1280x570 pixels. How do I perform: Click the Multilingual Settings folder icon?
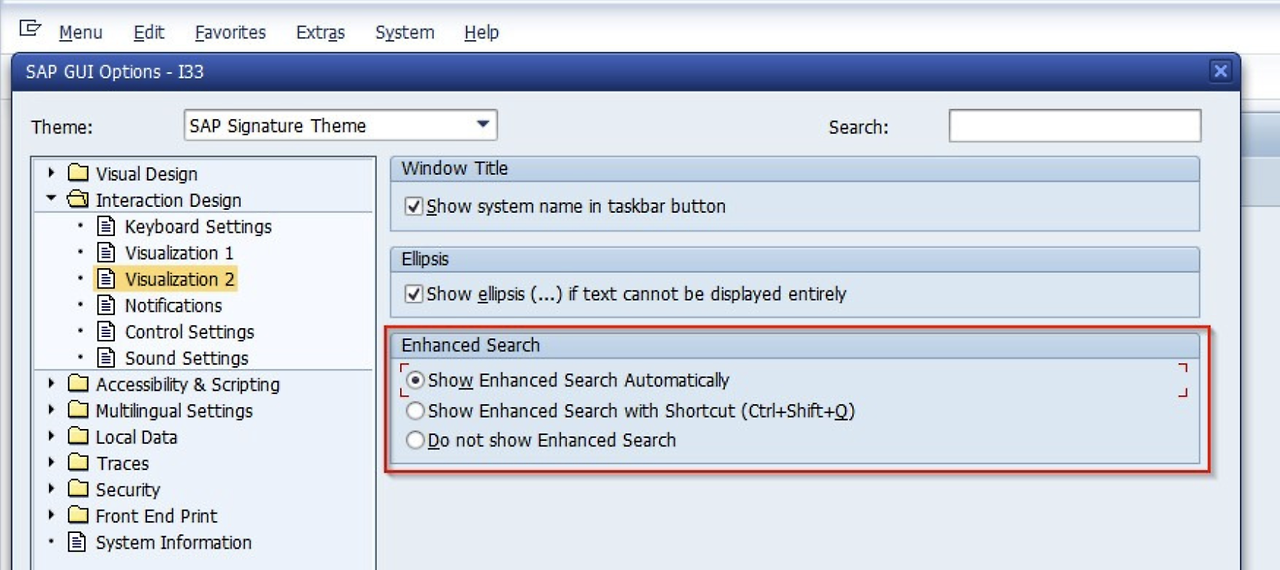point(78,410)
